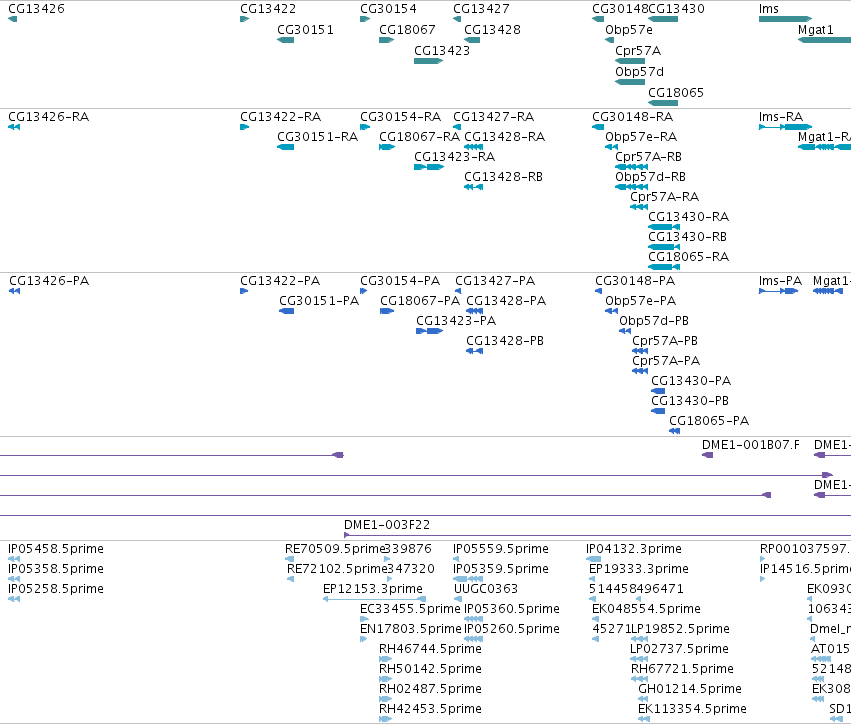Select the Obp57d-RB transcript label

pyautogui.click(x=650, y=177)
